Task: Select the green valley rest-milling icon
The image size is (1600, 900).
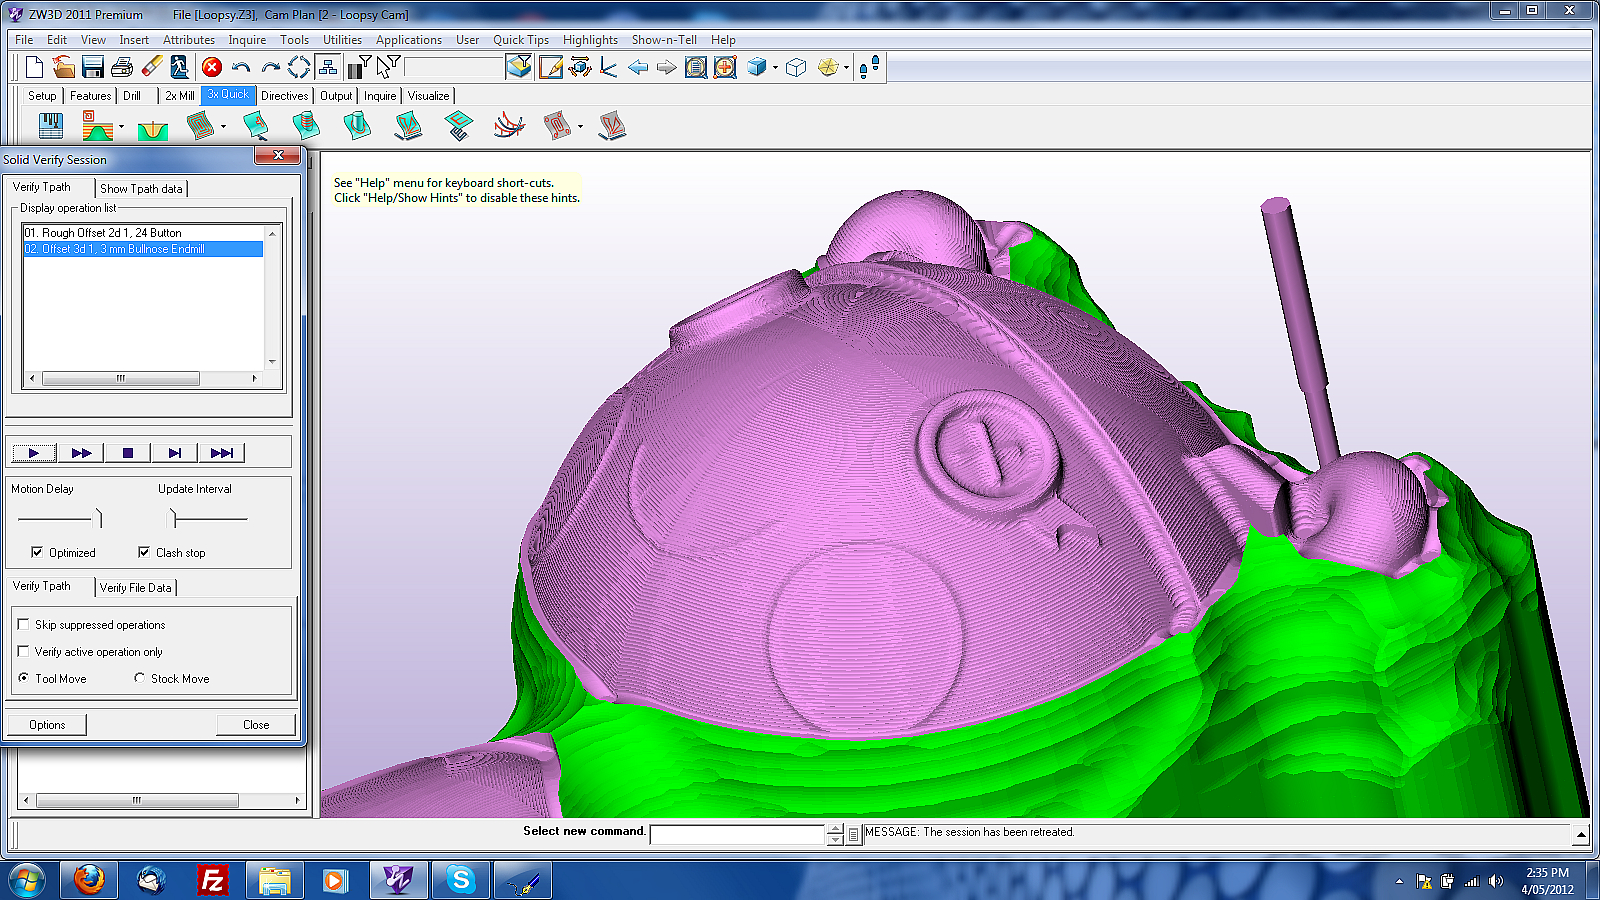Action: [152, 130]
